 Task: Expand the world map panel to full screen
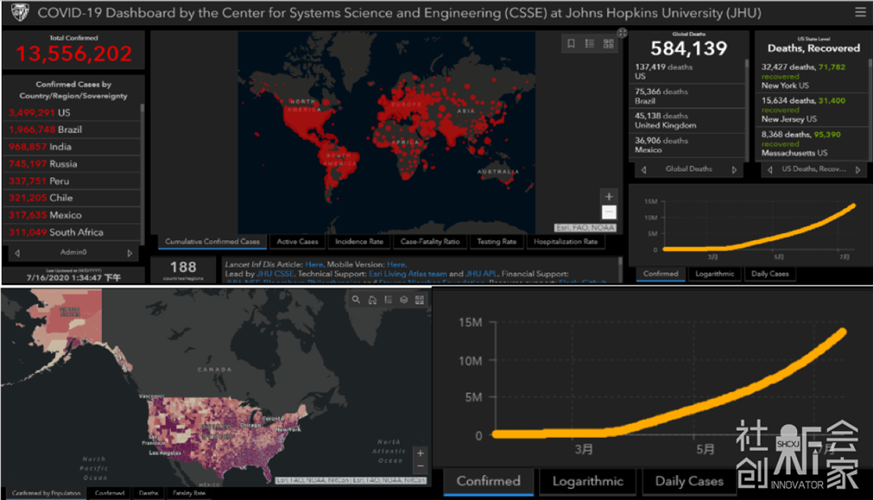[623, 33]
